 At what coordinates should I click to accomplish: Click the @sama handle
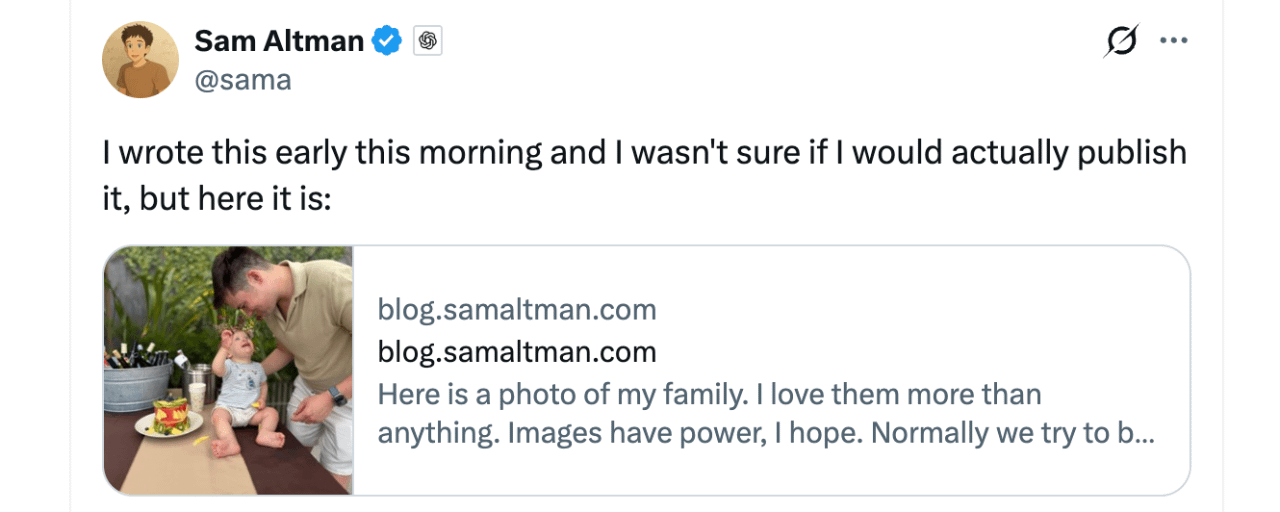click(x=243, y=80)
